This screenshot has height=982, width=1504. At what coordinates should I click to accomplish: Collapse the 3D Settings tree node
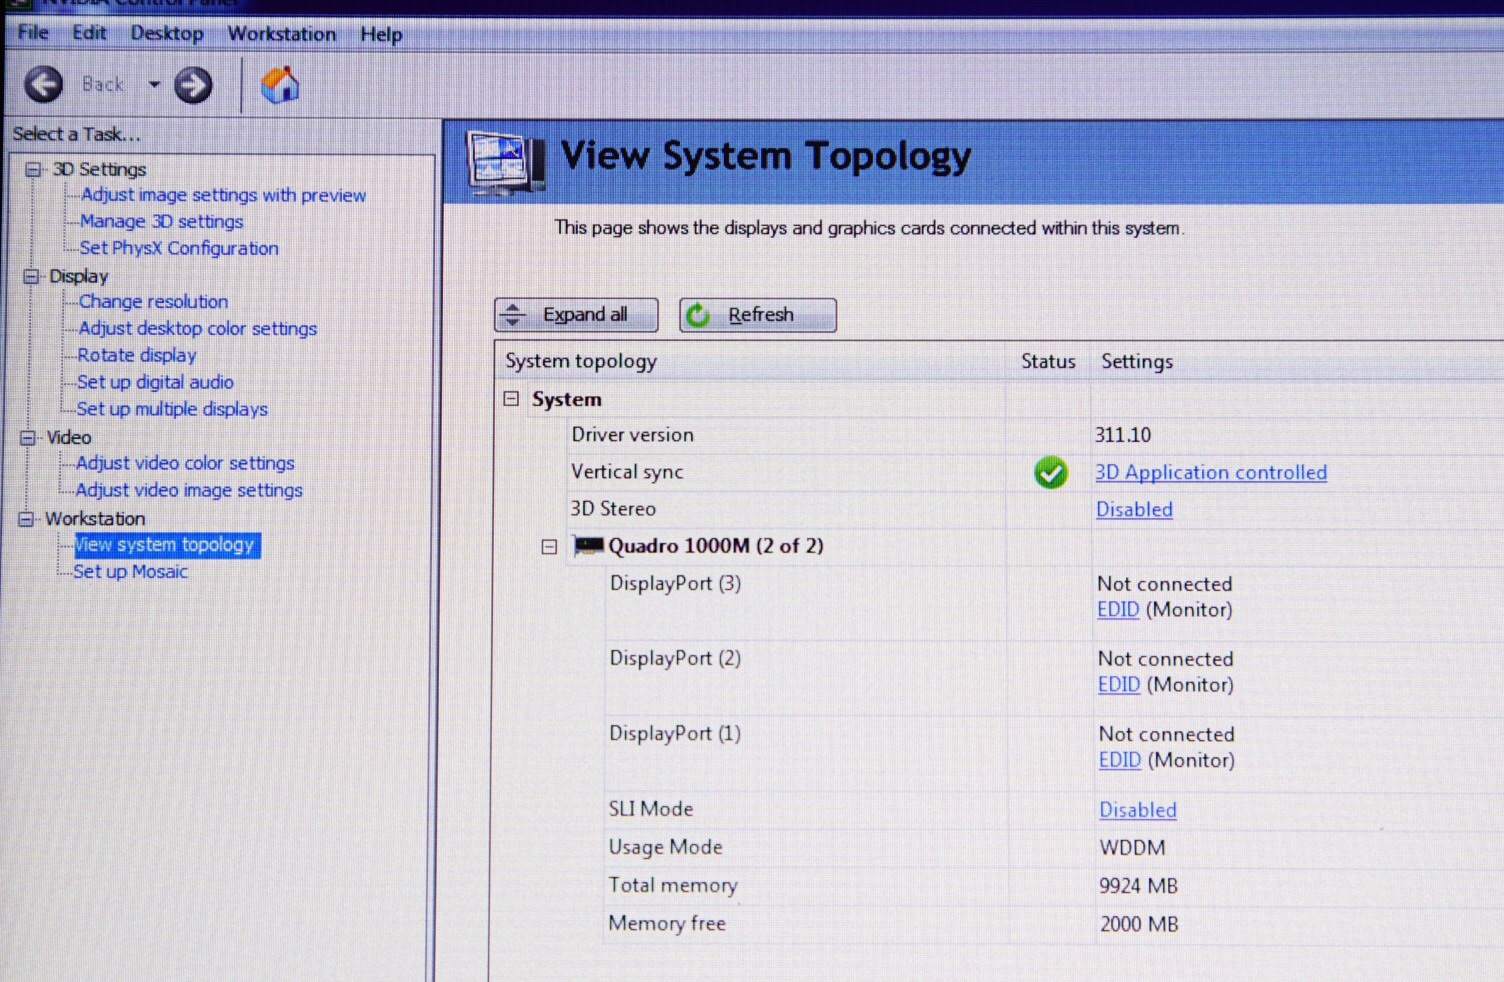coord(33,169)
